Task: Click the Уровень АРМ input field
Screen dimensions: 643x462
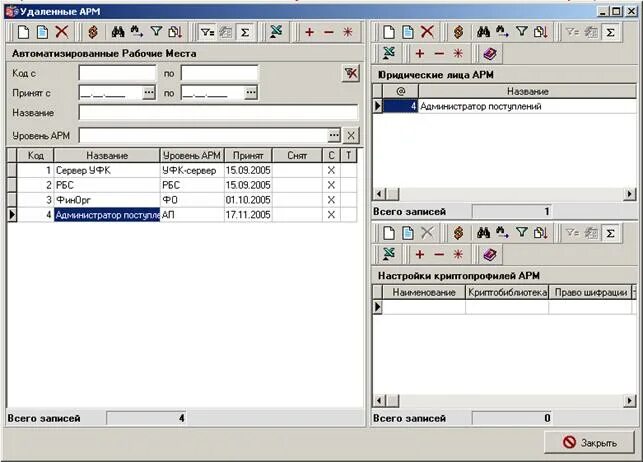Action: pos(203,135)
